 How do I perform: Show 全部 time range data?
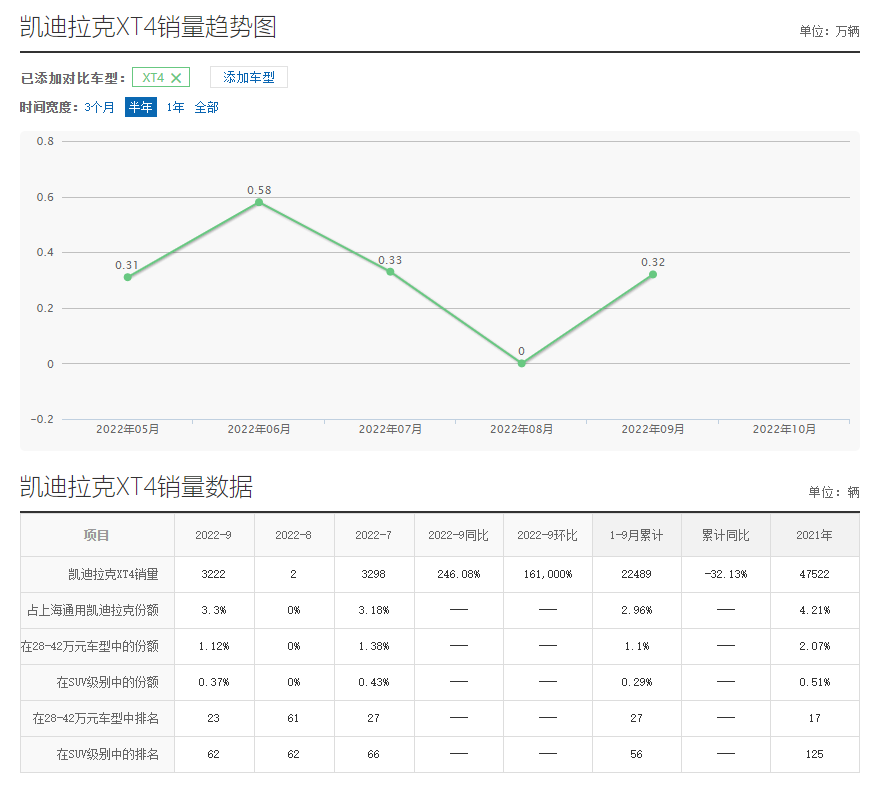(x=206, y=107)
